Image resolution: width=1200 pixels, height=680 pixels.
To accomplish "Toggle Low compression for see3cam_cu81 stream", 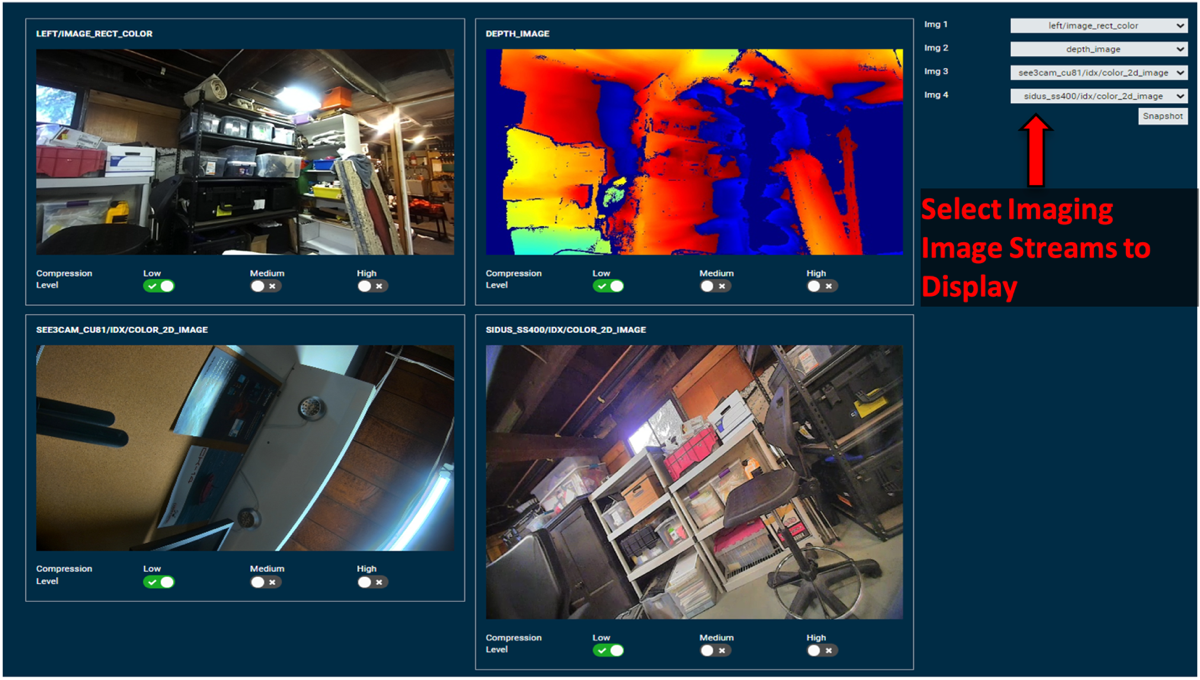I will pos(159,582).
